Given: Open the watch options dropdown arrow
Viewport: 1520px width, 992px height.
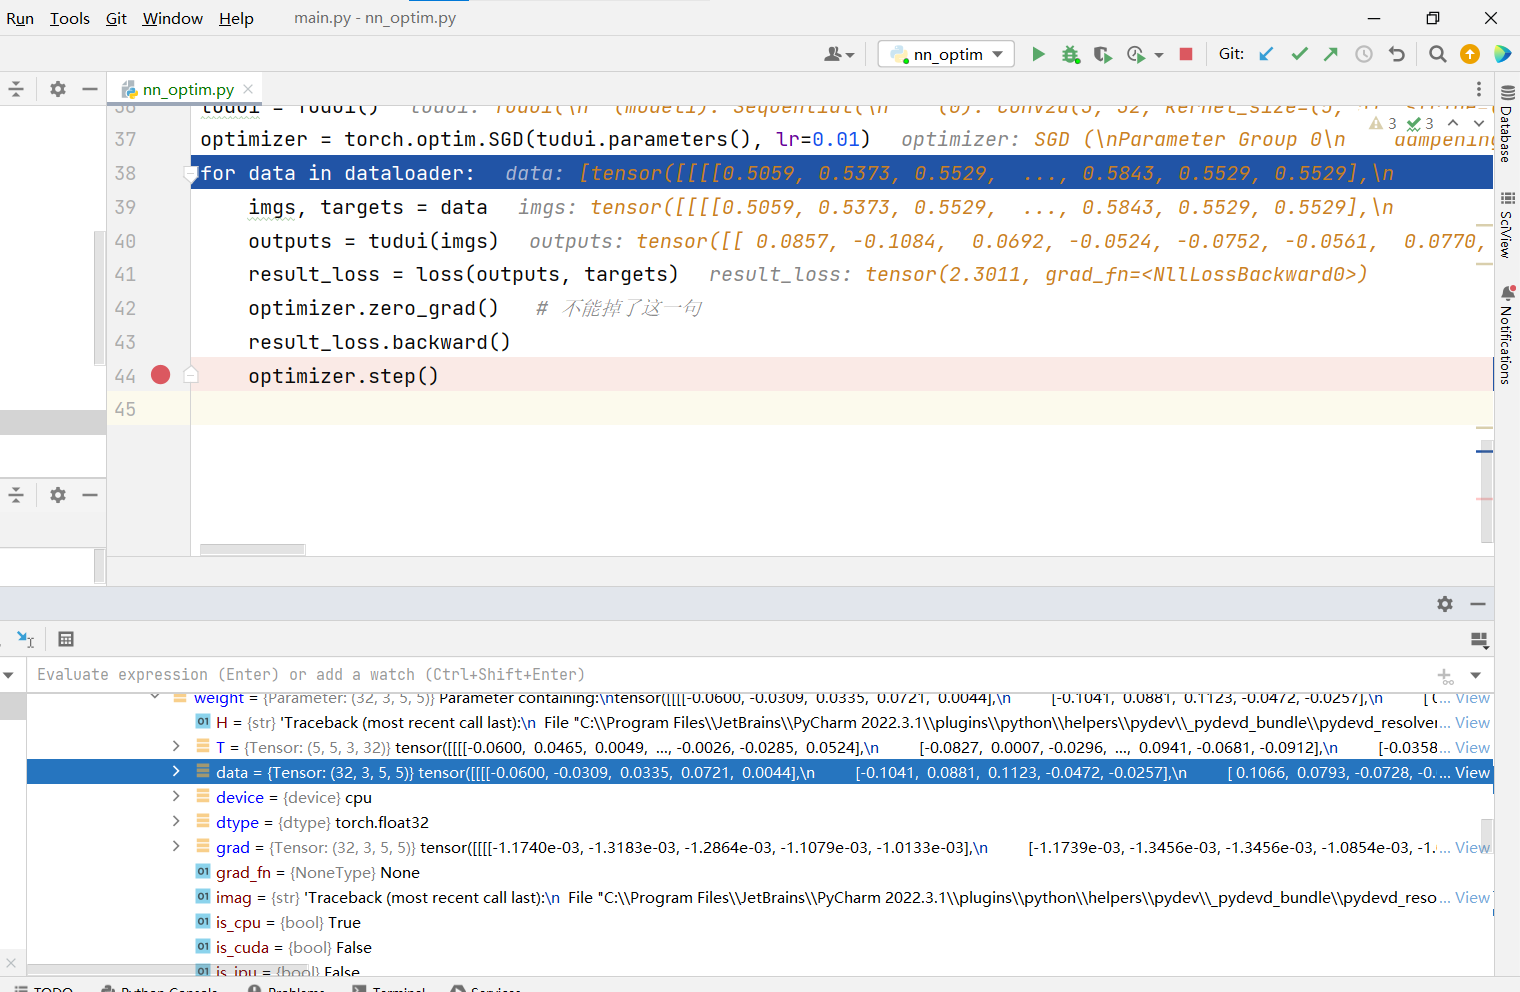Looking at the screenshot, I should coord(1475,675).
